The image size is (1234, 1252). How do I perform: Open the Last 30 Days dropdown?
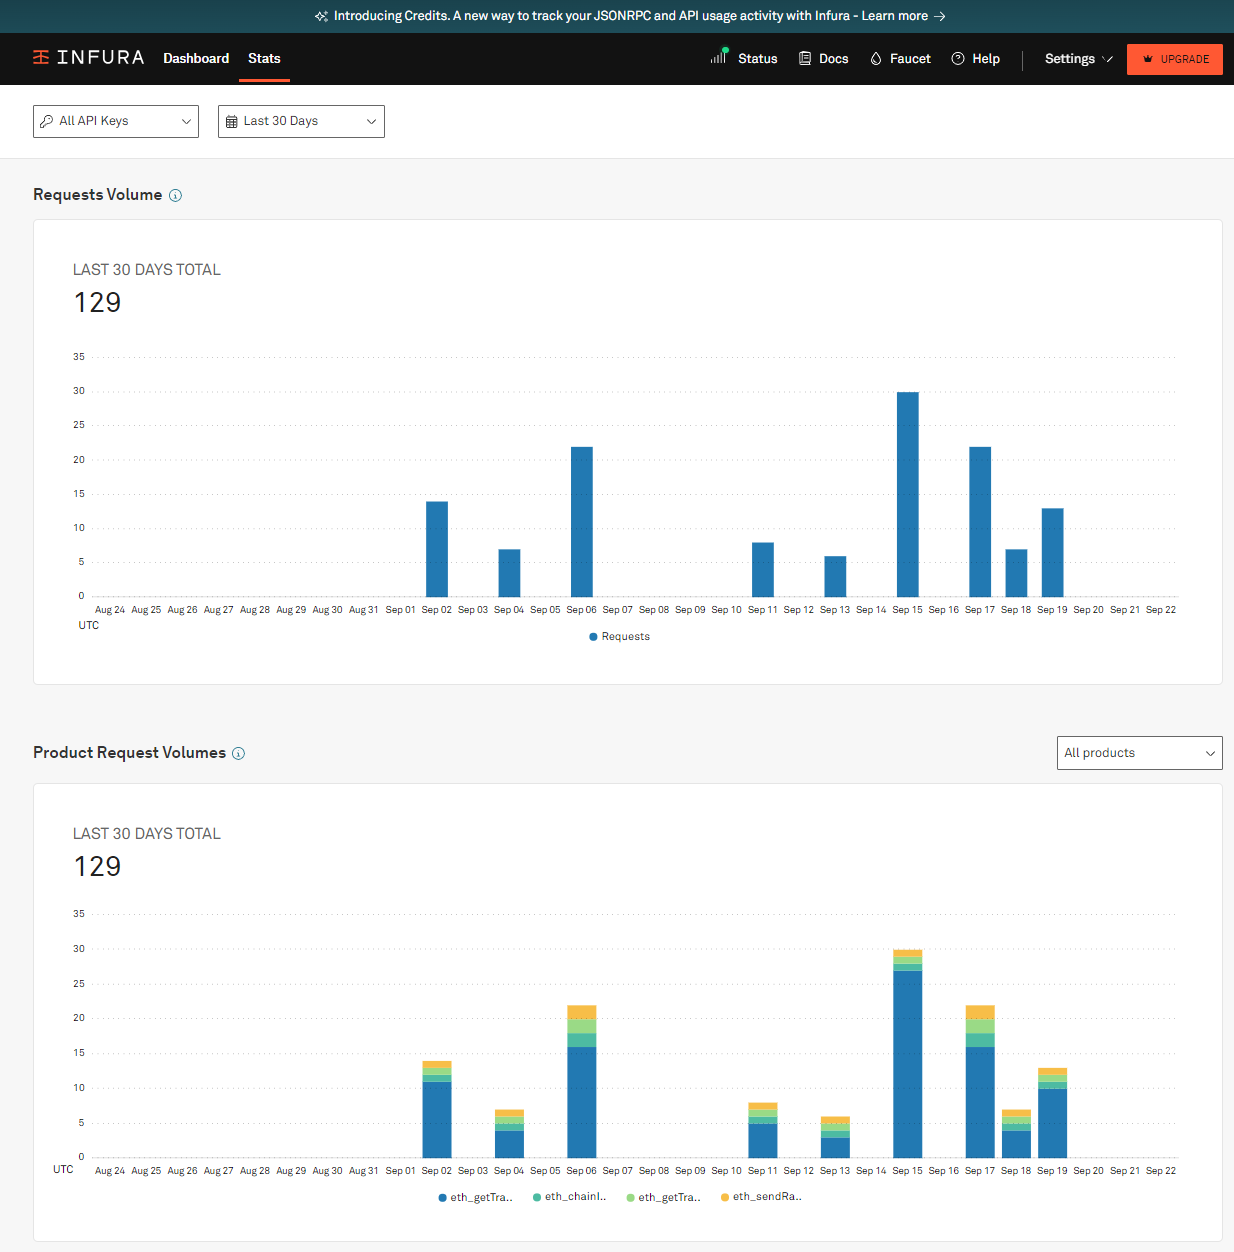coord(301,121)
